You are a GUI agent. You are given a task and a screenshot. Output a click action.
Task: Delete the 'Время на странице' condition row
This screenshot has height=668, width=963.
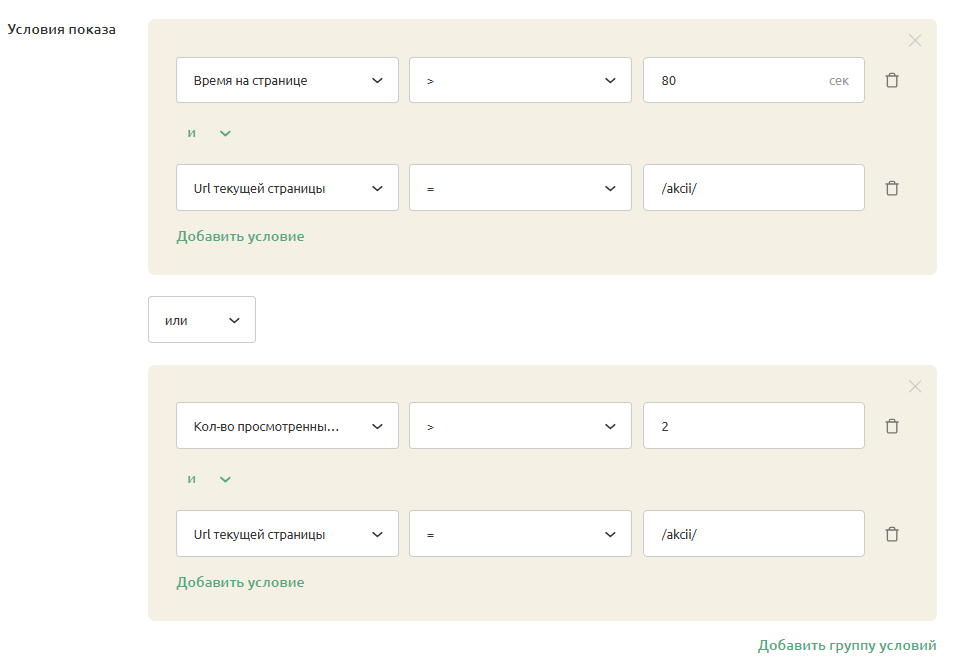pos(892,80)
